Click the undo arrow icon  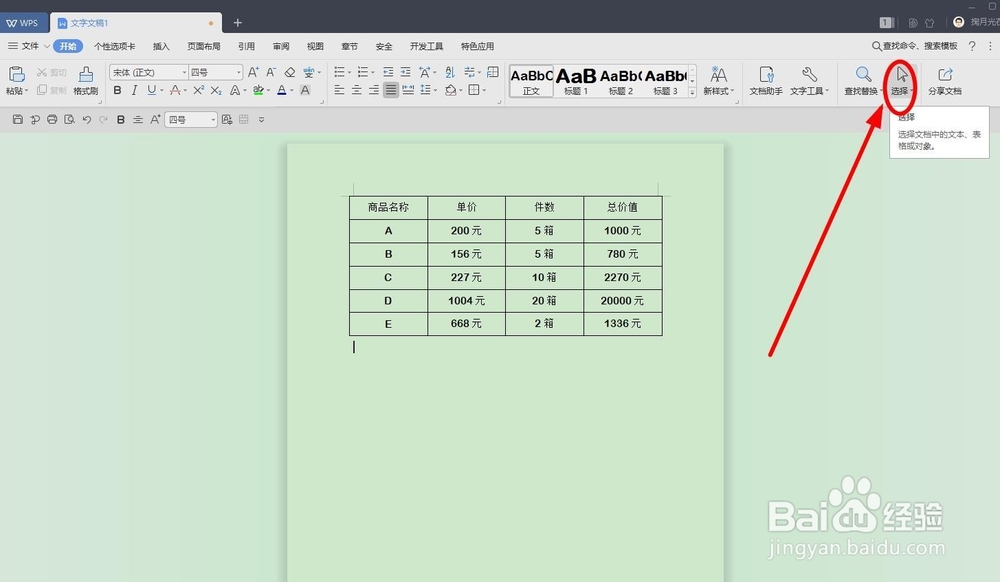pyautogui.click(x=88, y=118)
